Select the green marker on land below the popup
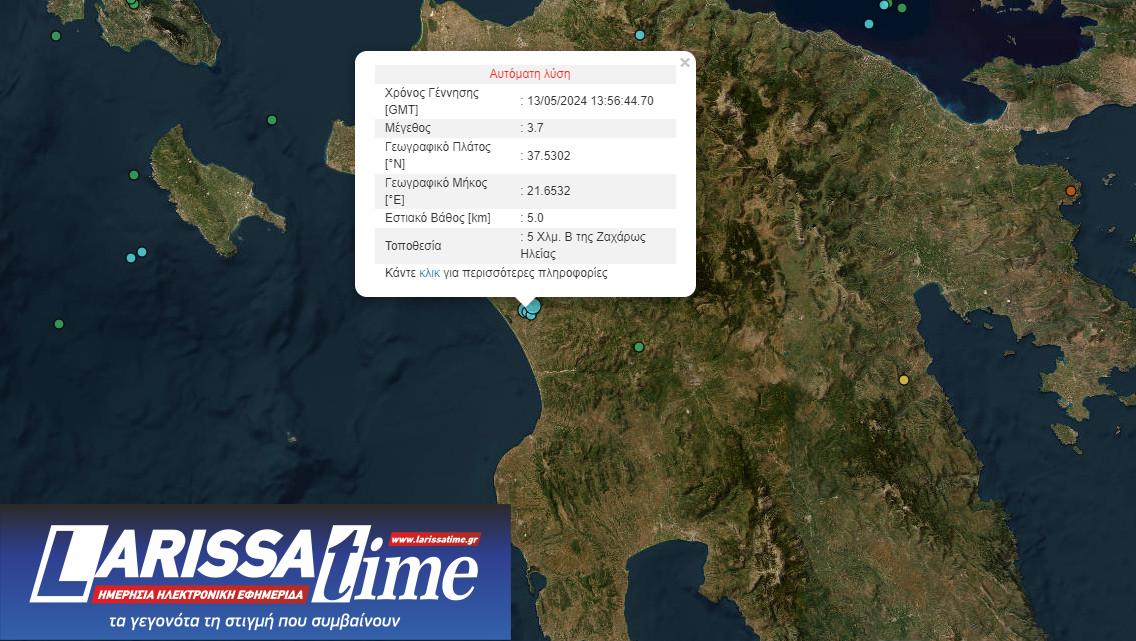Screen dimensions: 1136x641 pyautogui.click(x=639, y=348)
